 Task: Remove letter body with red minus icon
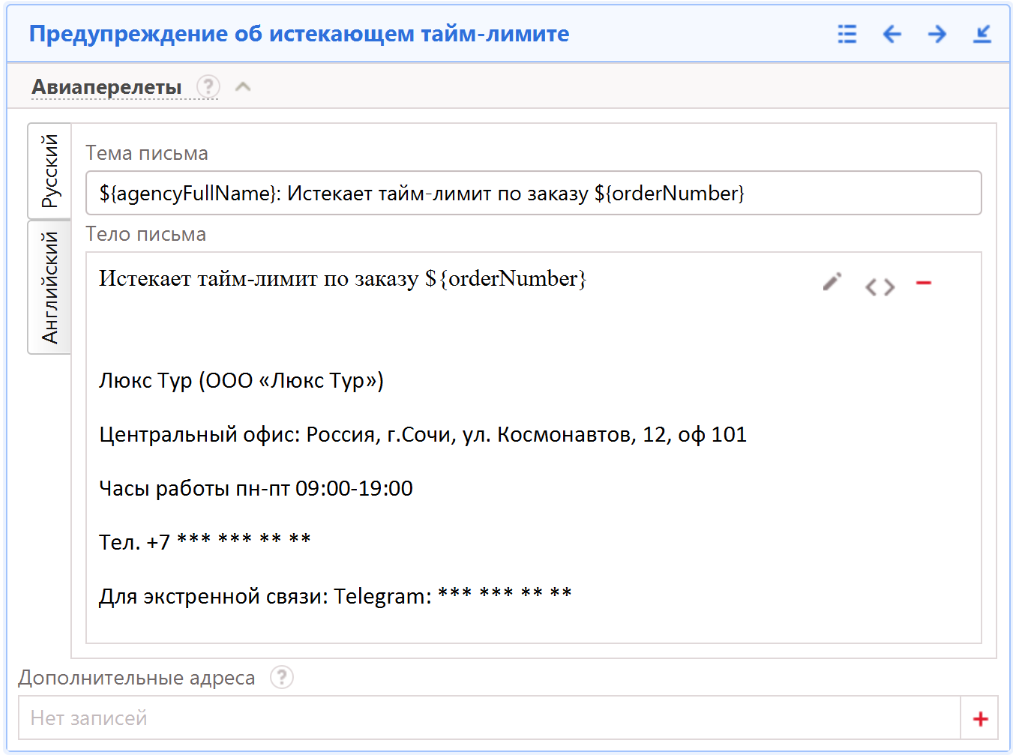click(923, 284)
